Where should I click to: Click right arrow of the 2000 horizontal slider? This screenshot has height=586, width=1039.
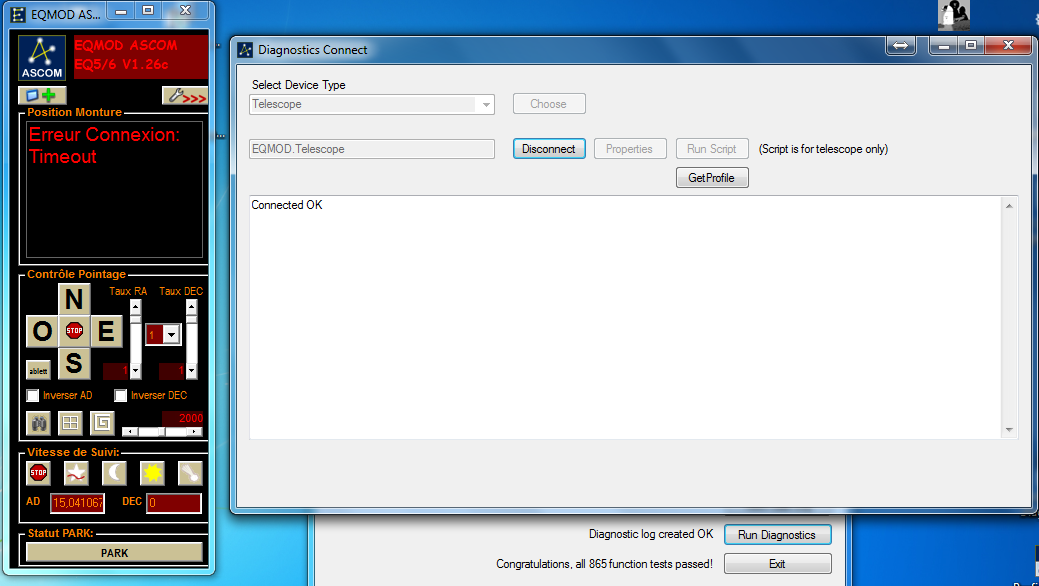point(194,432)
